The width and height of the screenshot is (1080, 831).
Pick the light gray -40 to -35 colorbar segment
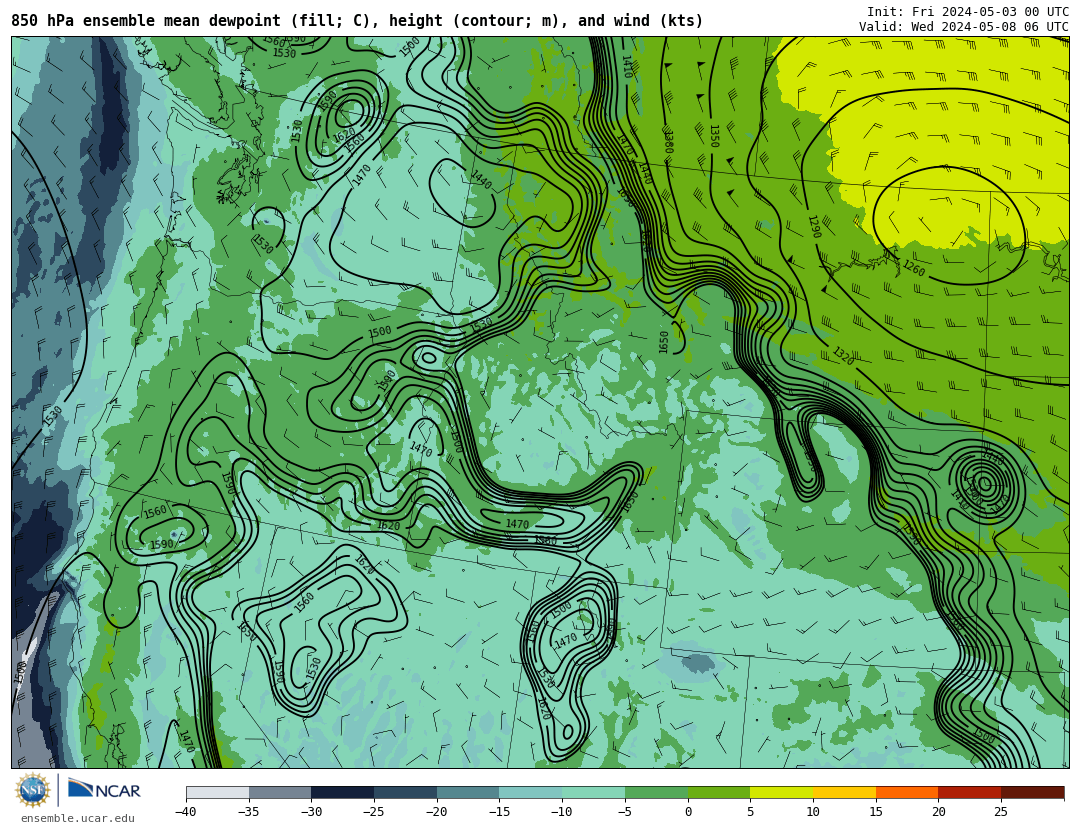tap(218, 792)
